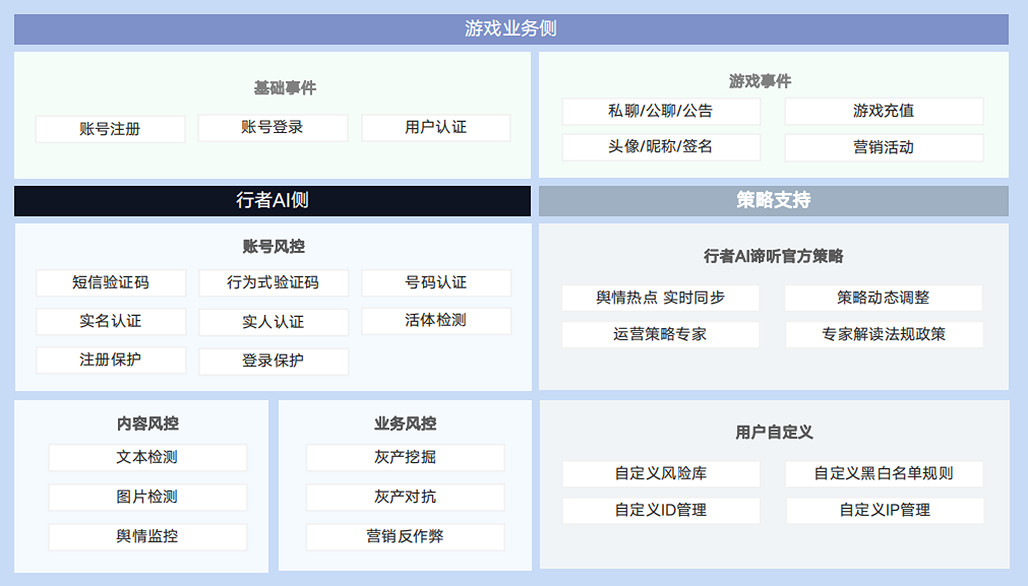The width and height of the screenshot is (1028, 586).
Task: Click the 专家解读法规政策 item
Action: (x=883, y=334)
